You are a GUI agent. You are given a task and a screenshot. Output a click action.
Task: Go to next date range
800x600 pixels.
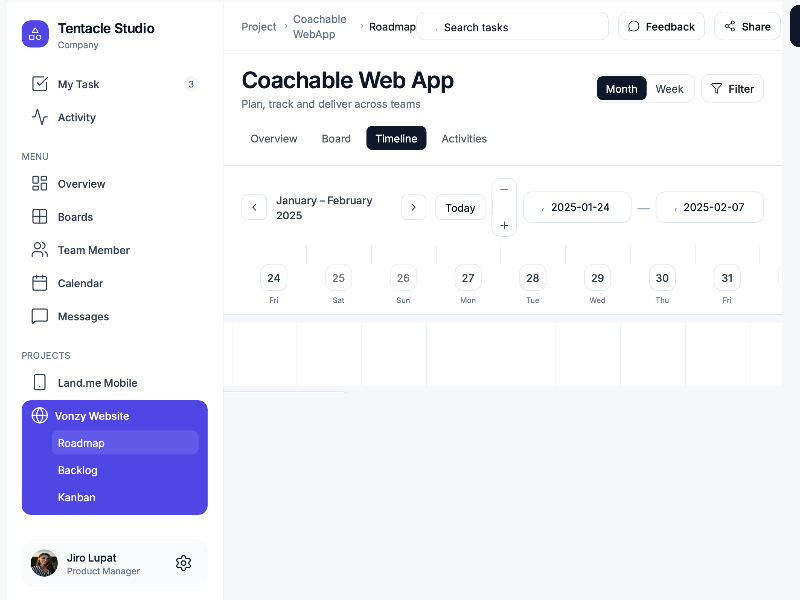point(413,207)
